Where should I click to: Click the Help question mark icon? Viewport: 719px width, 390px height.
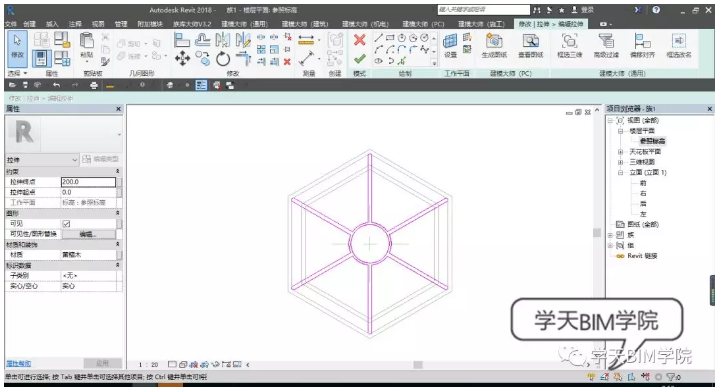point(656,10)
